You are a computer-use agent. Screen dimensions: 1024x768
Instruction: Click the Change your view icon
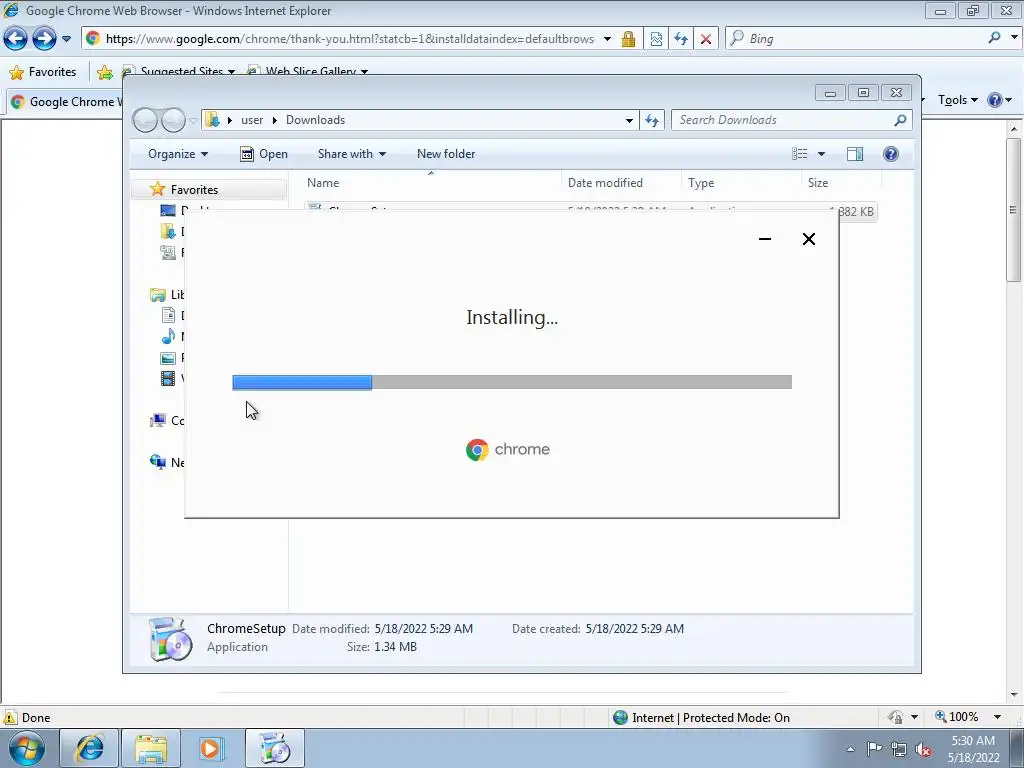(x=800, y=154)
